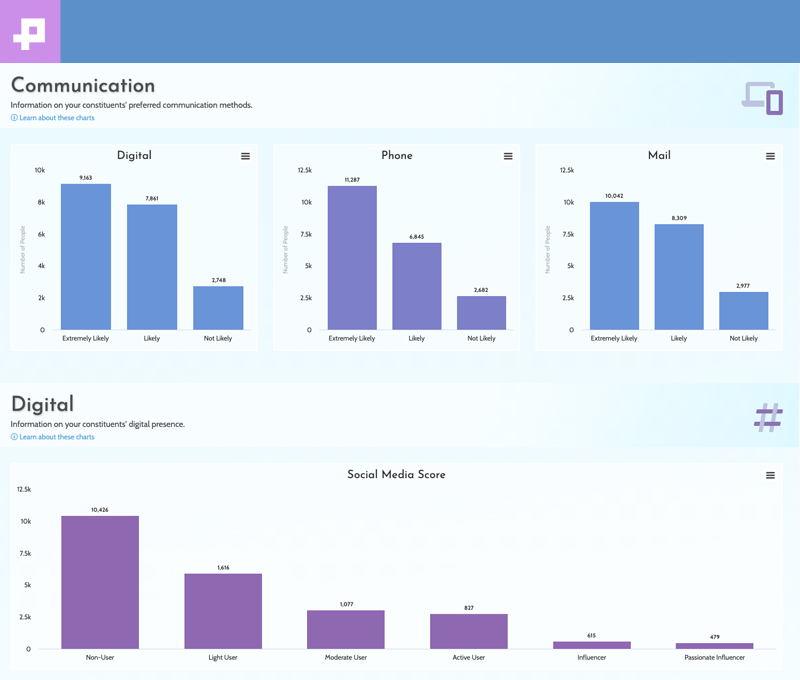Open the Mail chart's hamburger menu
The height and width of the screenshot is (680, 800).
[x=770, y=156]
